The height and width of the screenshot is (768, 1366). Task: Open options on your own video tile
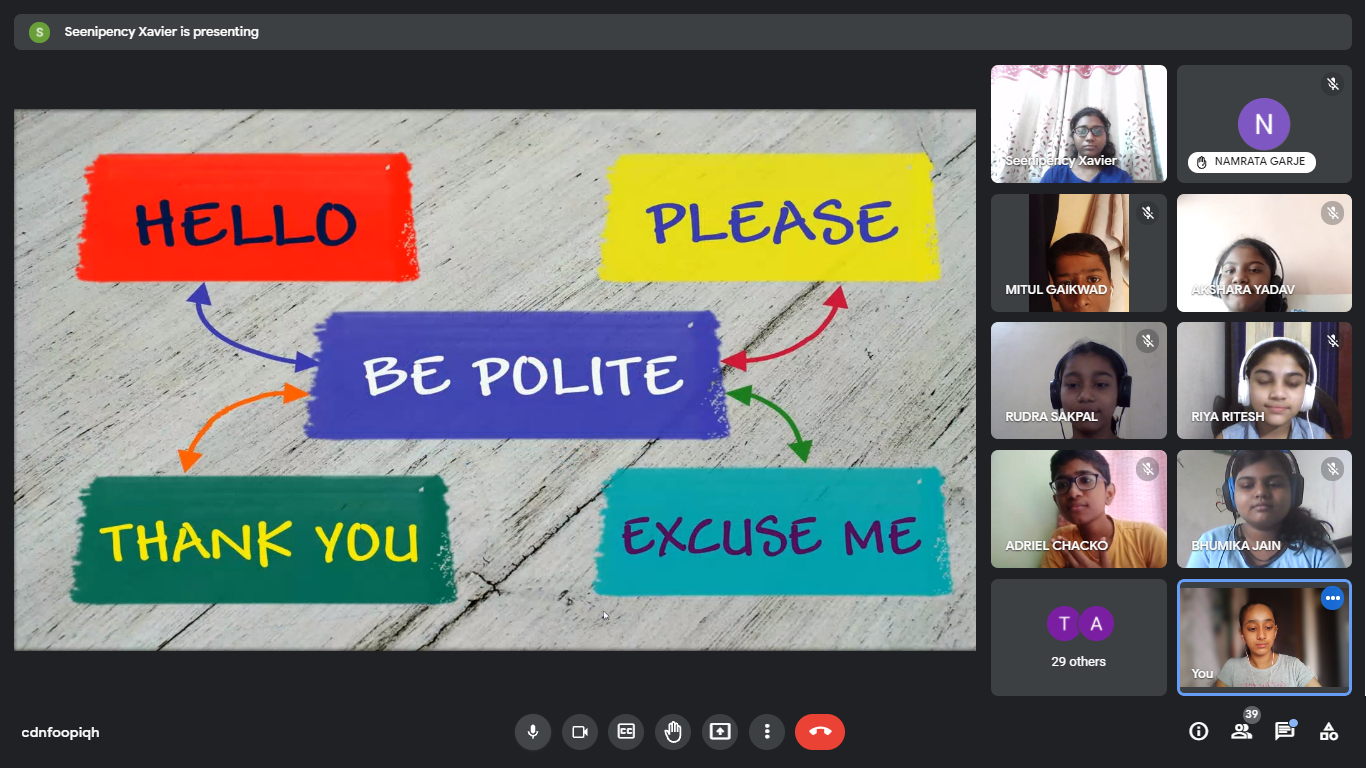[x=1332, y=599]
